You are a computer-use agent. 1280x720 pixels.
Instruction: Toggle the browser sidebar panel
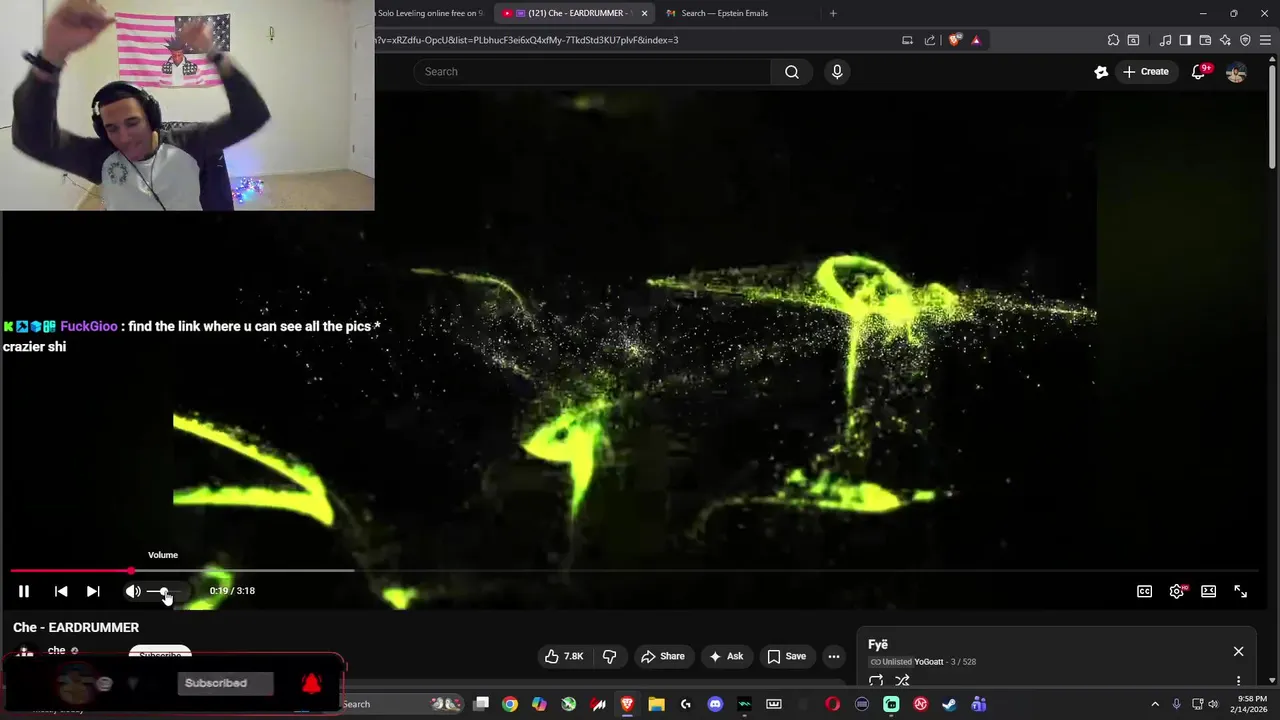(x=1185, y=40)
